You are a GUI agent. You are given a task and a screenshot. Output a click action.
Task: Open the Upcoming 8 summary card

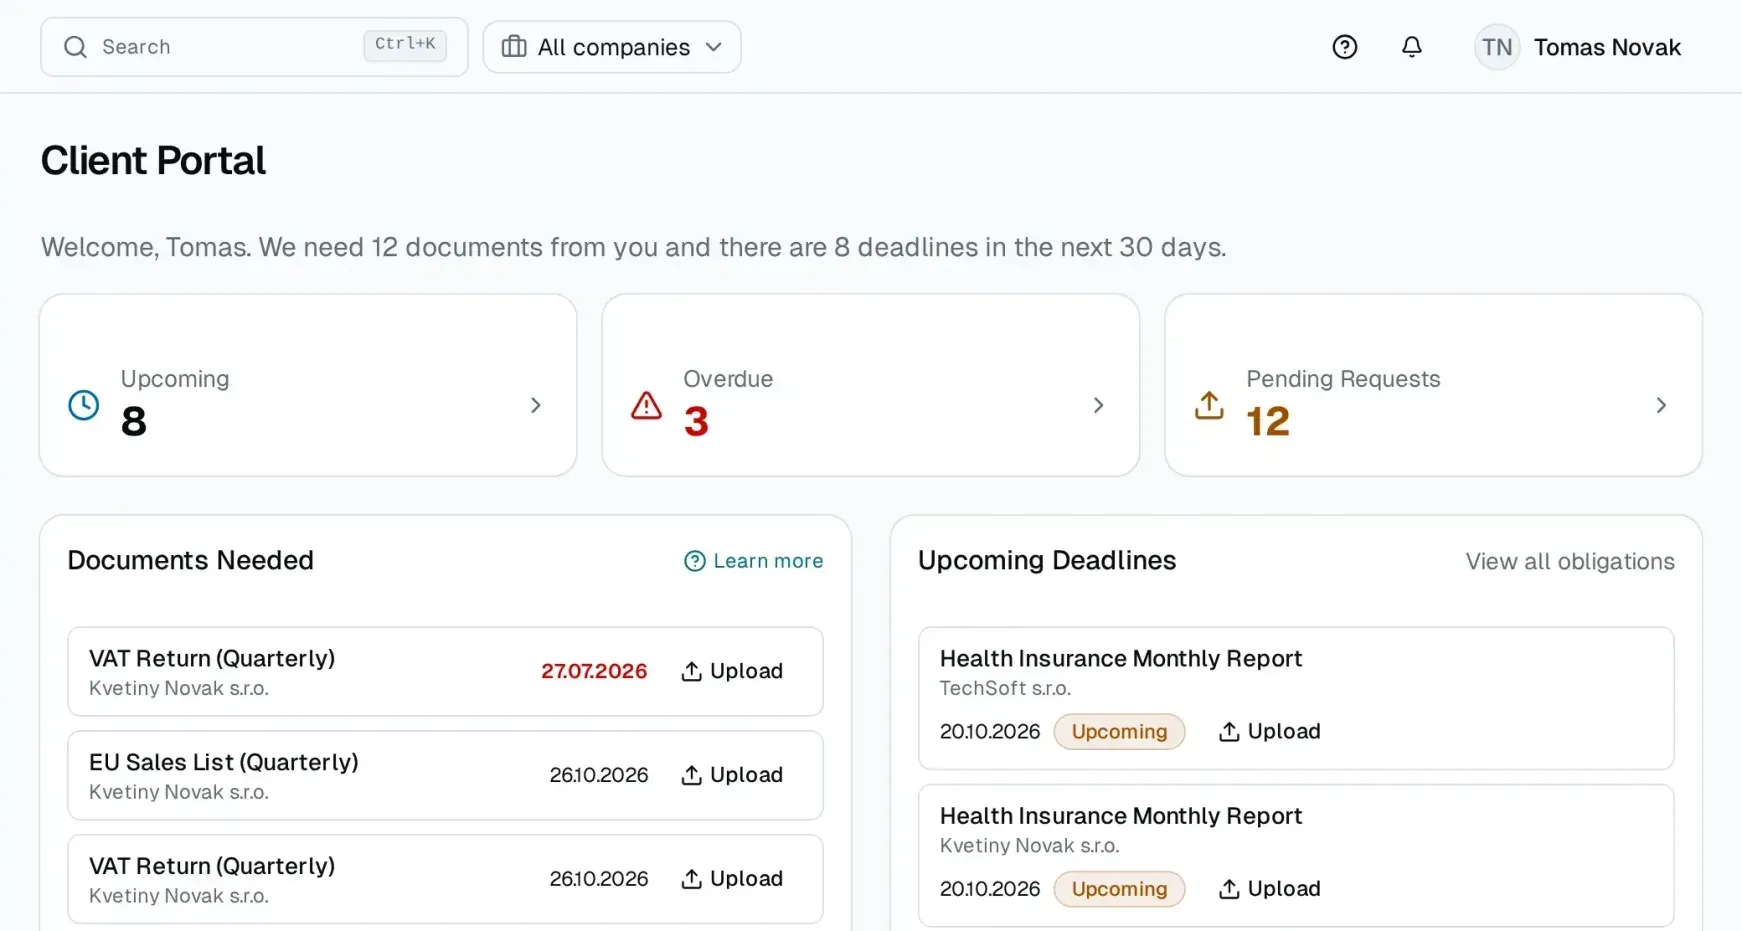coord(308,385)
